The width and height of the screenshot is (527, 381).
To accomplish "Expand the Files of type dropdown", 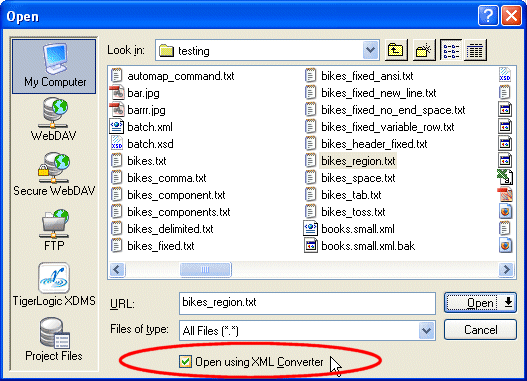I will pos(427,331).
